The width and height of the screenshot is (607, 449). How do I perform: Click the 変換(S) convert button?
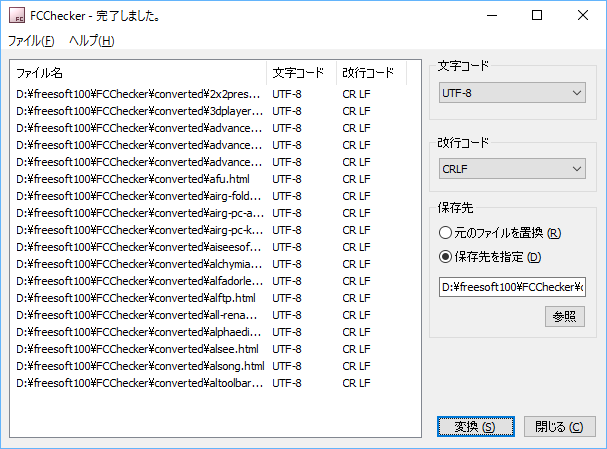point(476,427)
